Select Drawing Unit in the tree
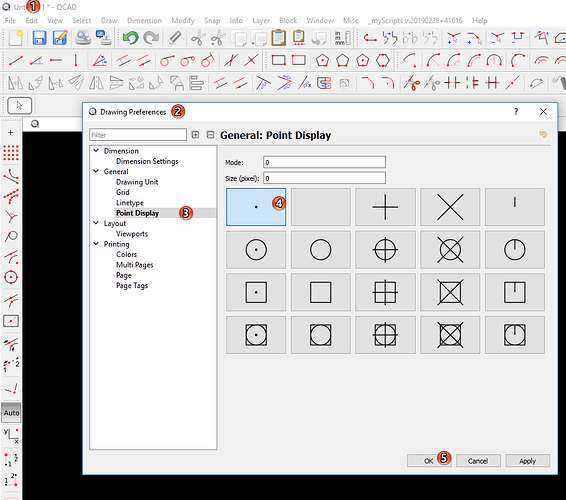This screenshot has height=500, width=566. click(x=137, y=182)
